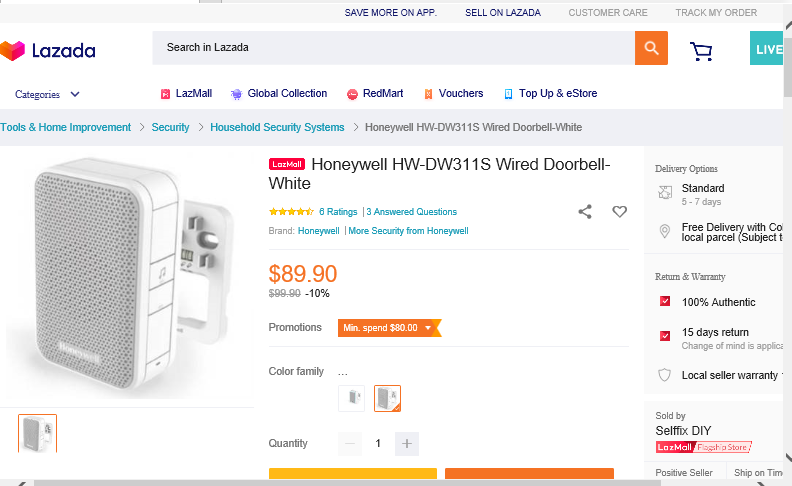Click the Lazada logo
792x486 pixels.
(x=48, y=51)
